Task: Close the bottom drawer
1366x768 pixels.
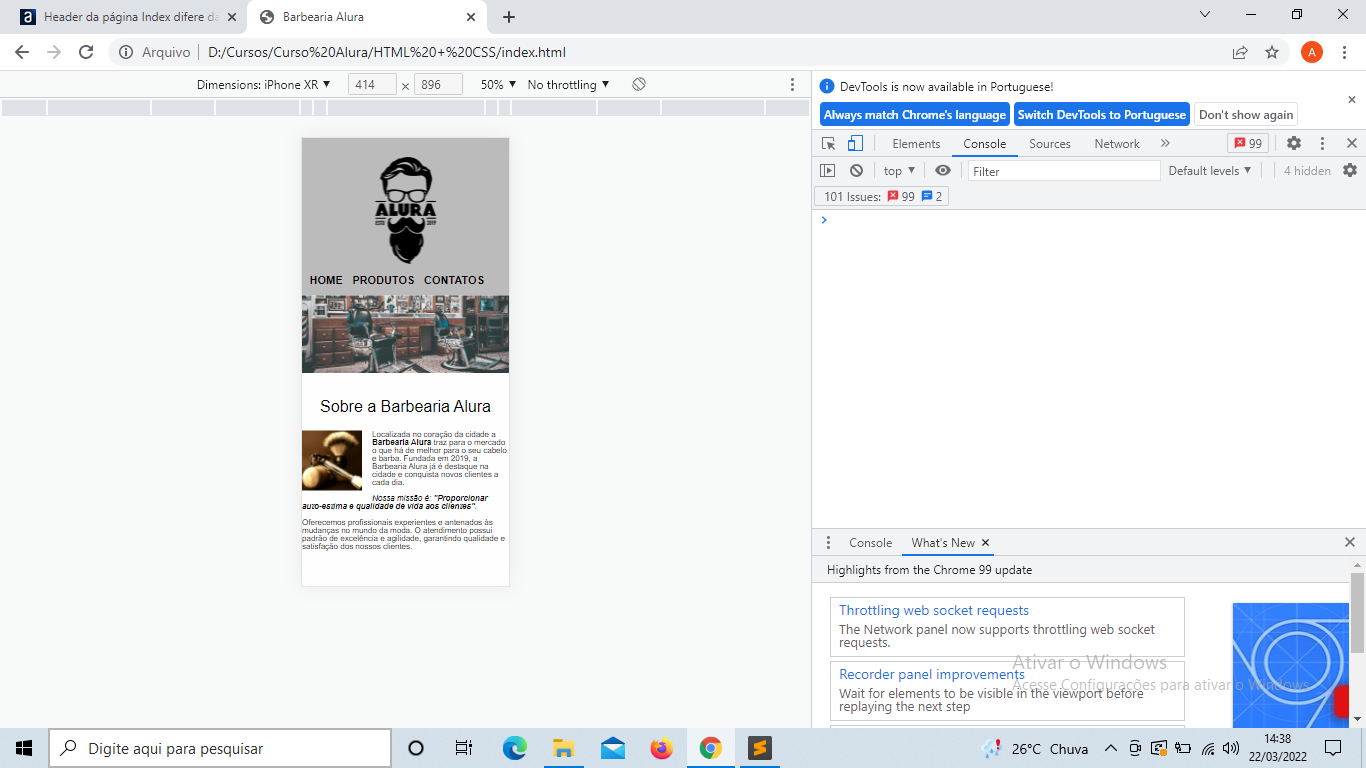Action: point(1350,542)
